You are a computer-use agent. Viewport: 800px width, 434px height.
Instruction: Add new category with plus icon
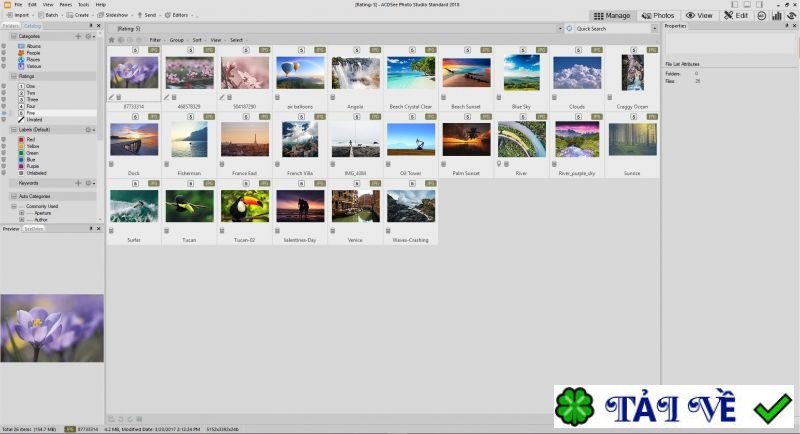[x=78, y=36]
